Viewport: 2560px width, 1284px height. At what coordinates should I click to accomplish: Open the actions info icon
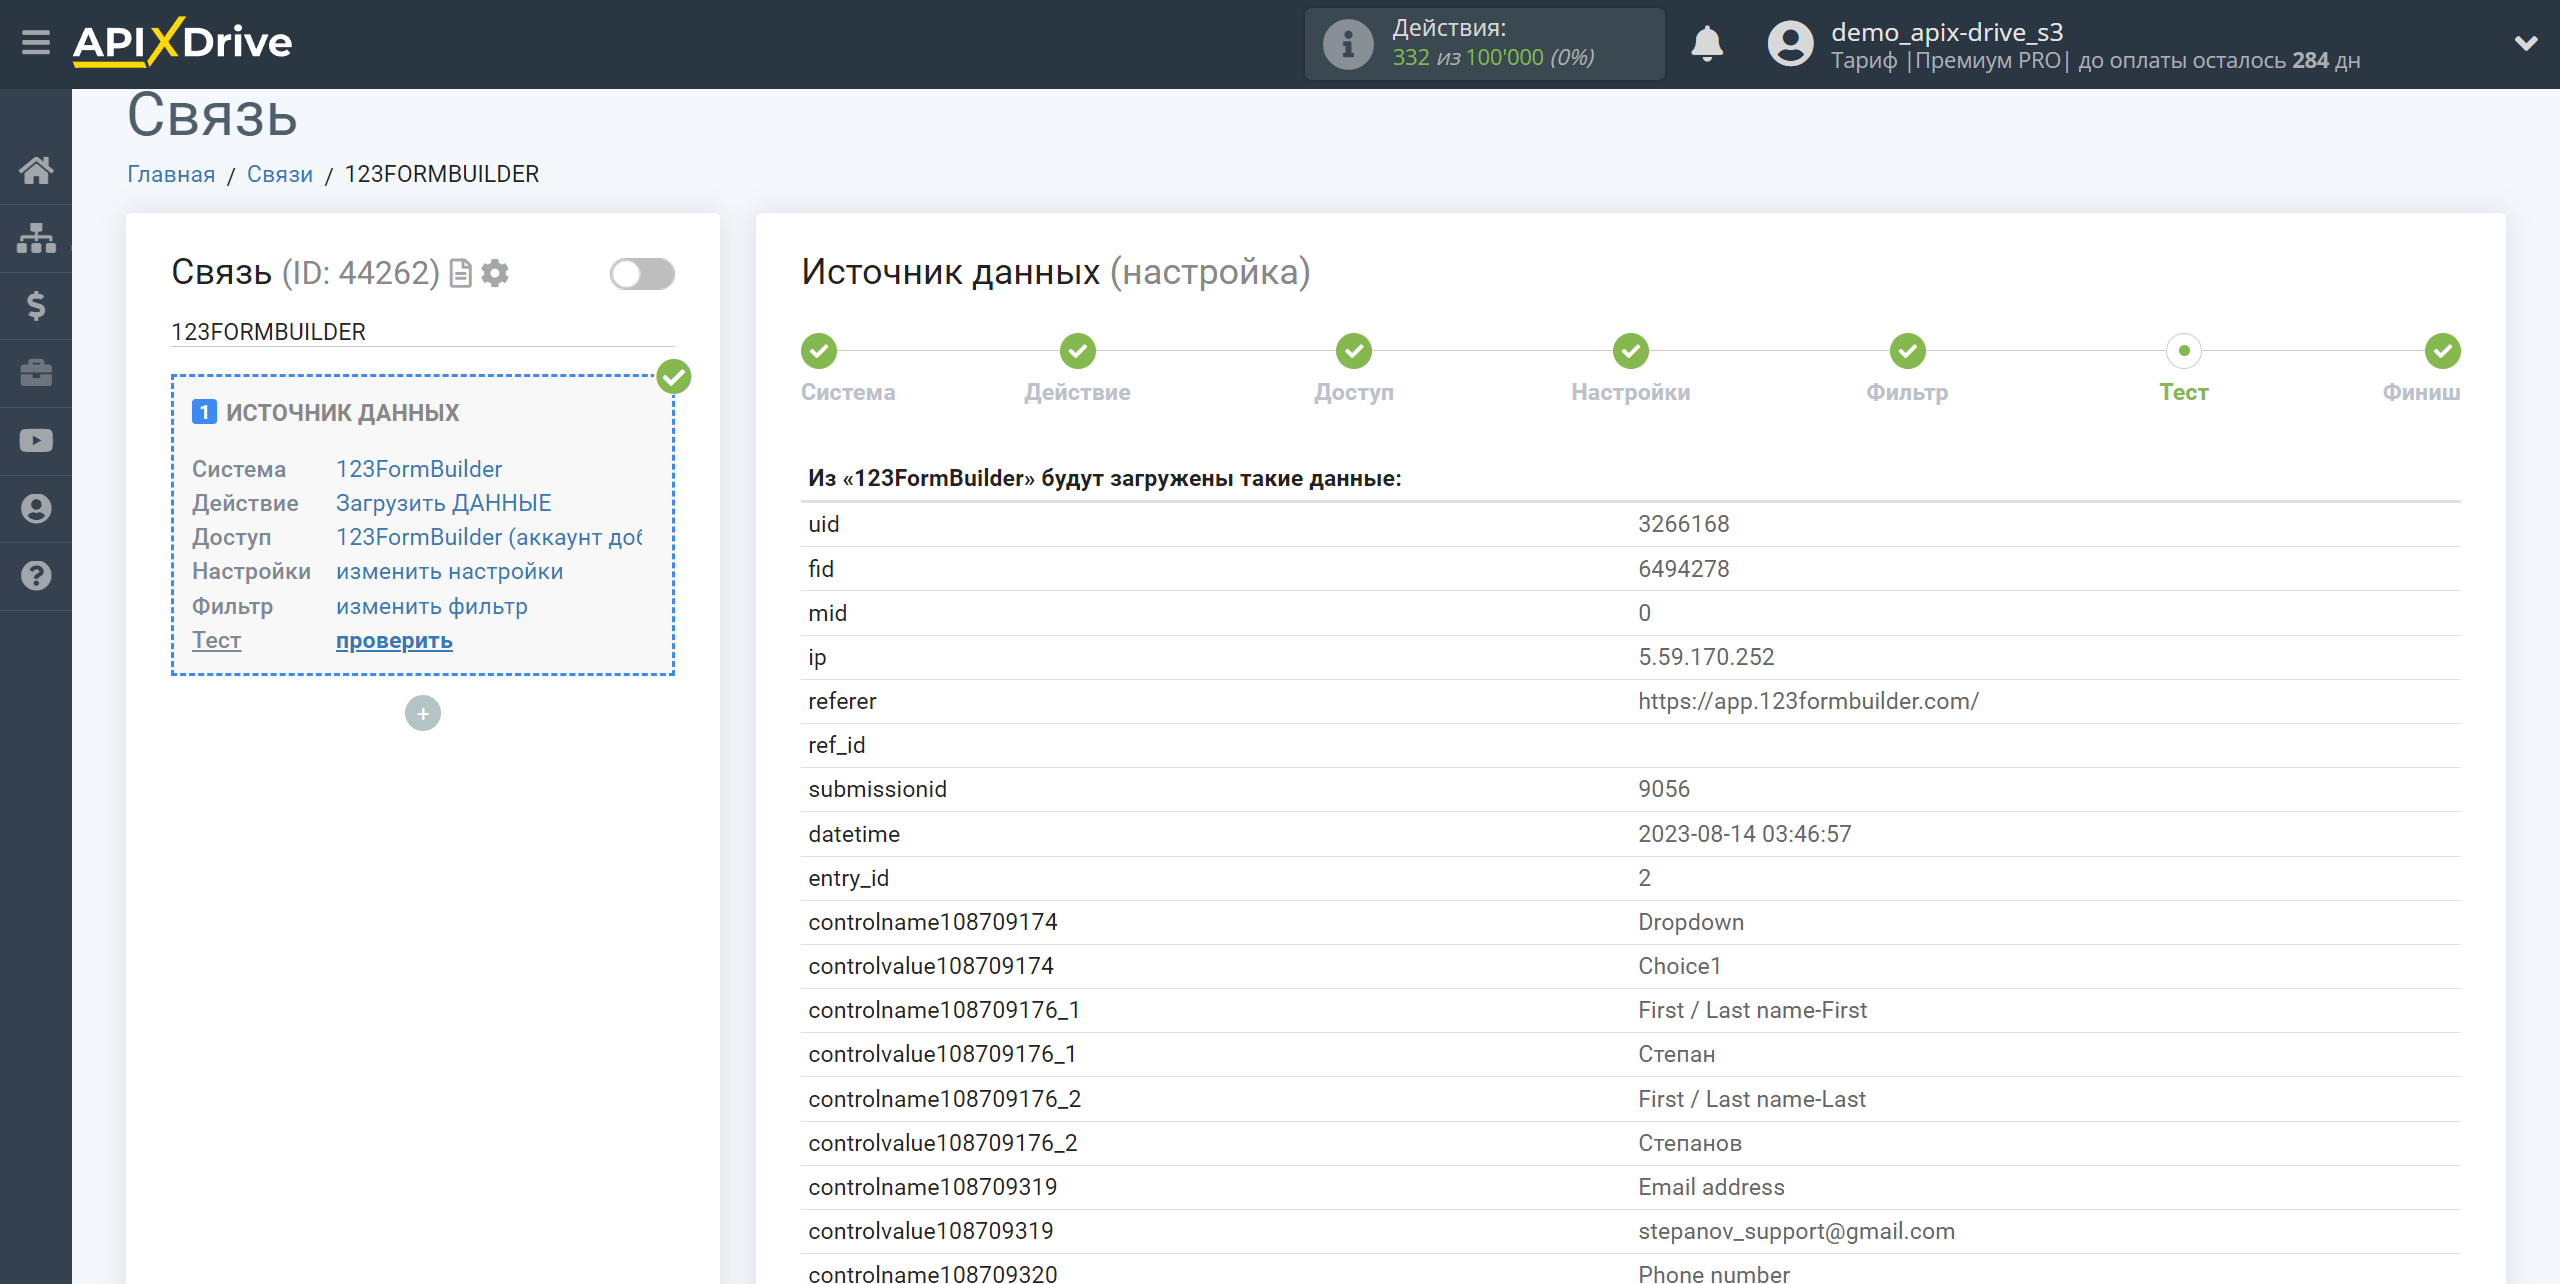click(x=1347, y=44)
